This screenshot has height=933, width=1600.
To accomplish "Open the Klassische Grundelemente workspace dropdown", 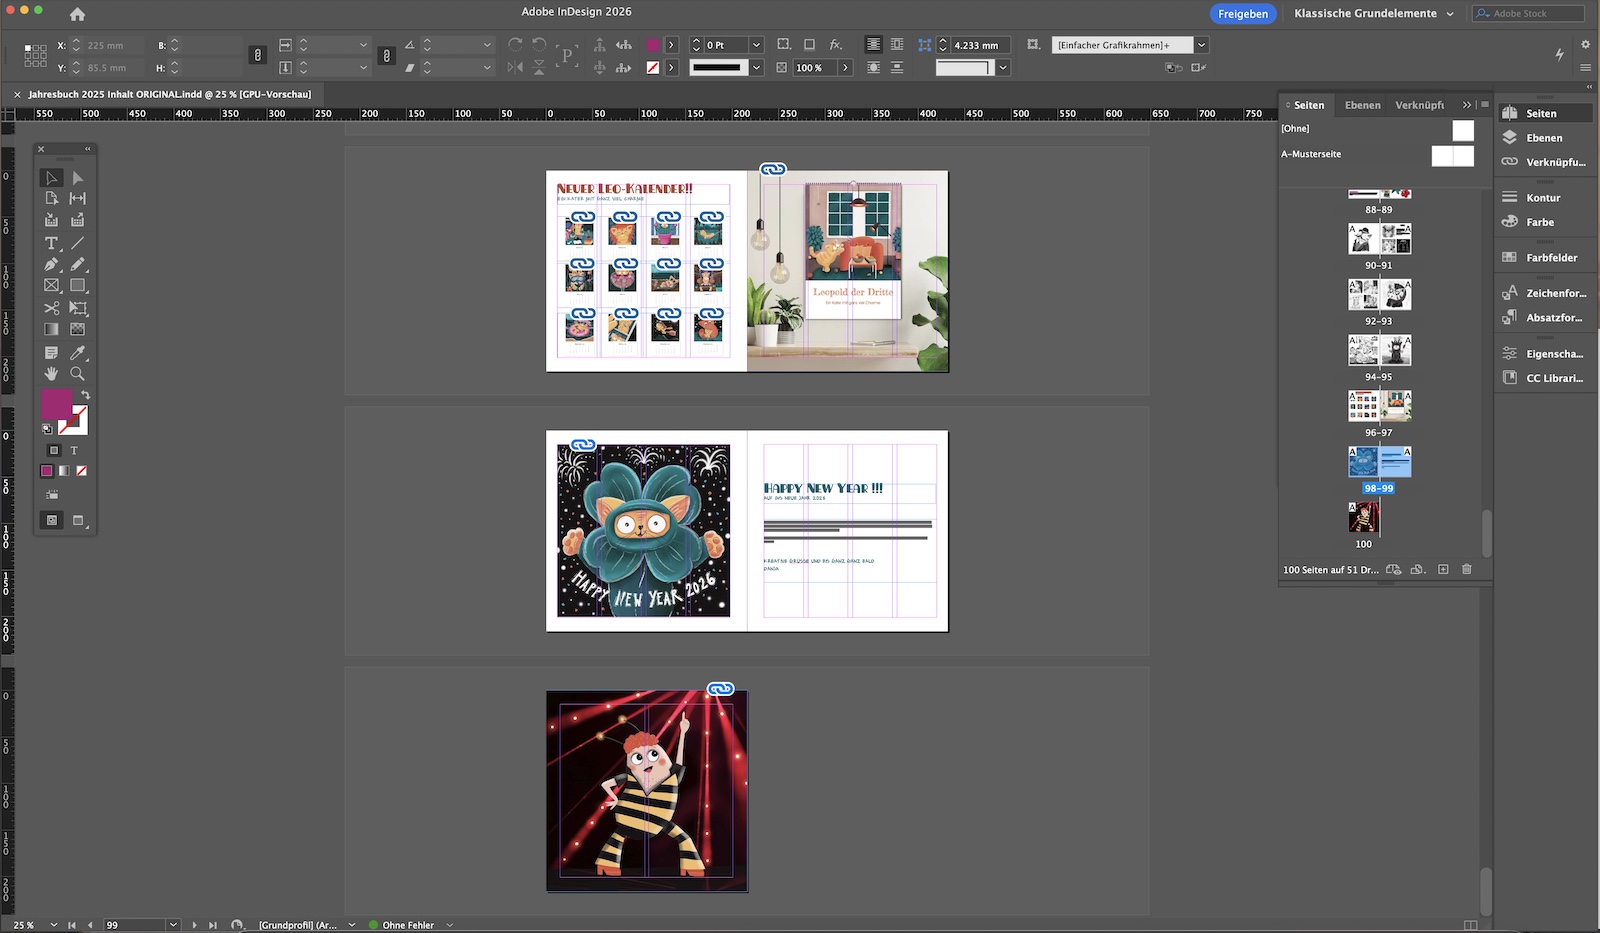I will [x=1373, y=13].
